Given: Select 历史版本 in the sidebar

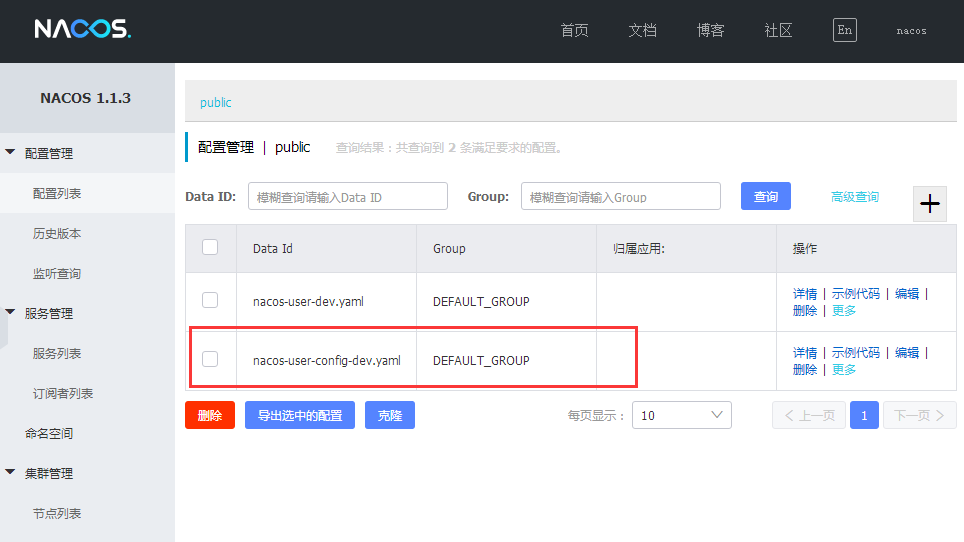Looking at the screenshot, I should [x=57, y=234].
